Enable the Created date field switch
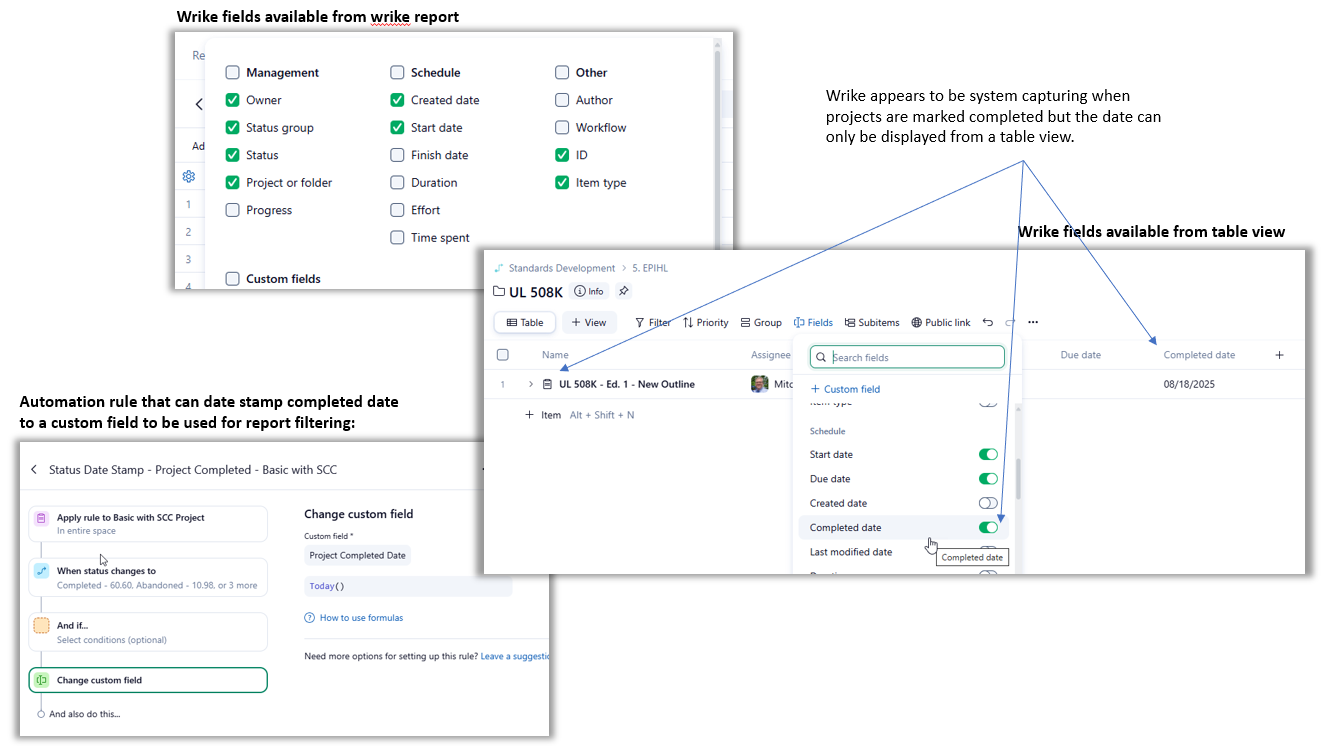Image resolution: width=1328 pixels, height=753 pixels. 988,503
